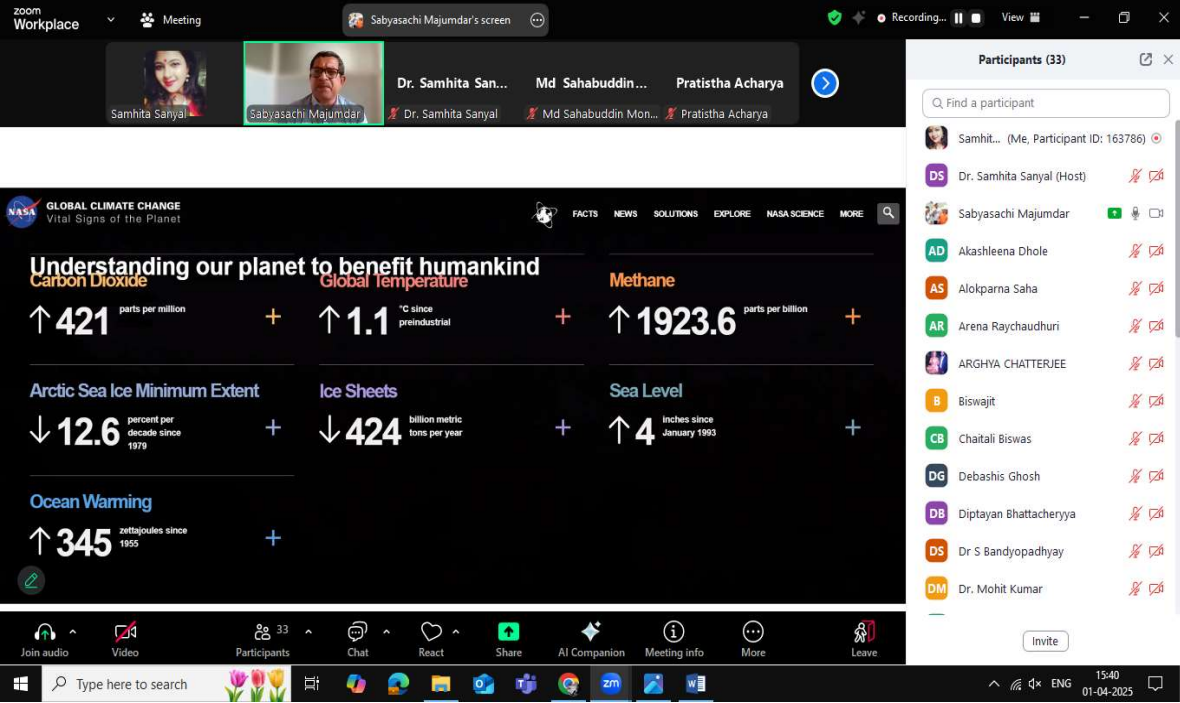Click the Invite button

coord(1045,641)
